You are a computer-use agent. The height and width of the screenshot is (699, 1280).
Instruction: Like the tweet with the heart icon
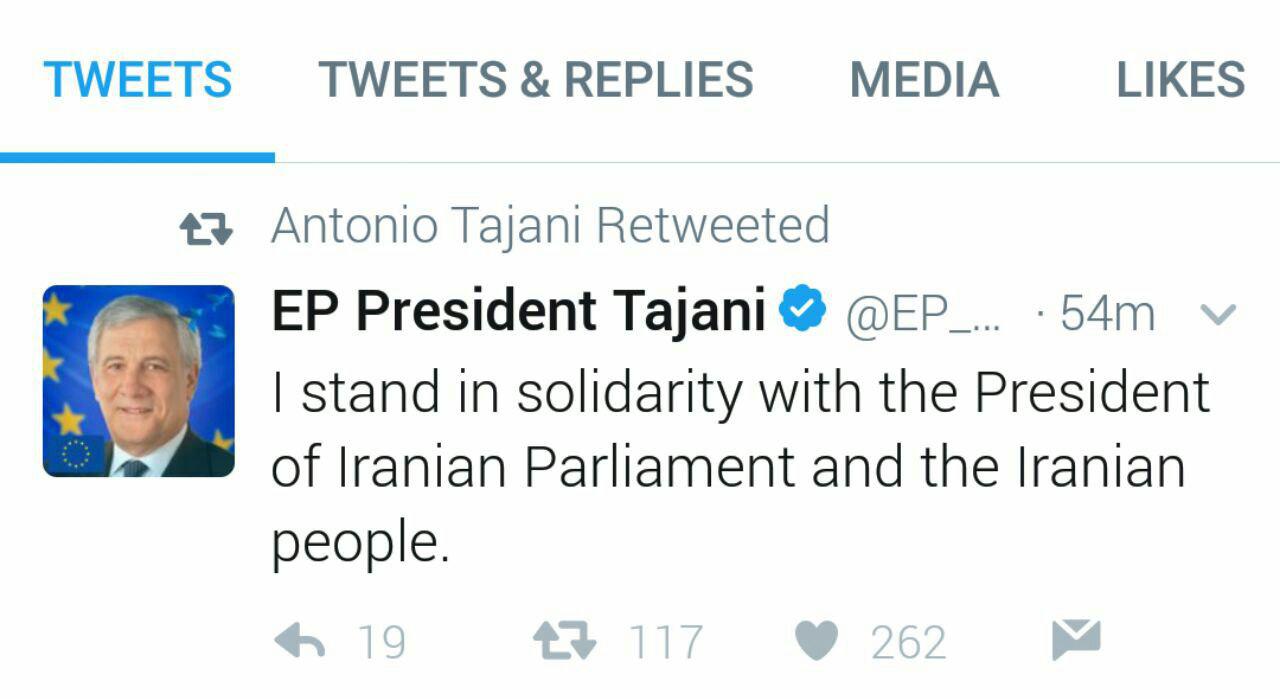[x=816, y=641]
